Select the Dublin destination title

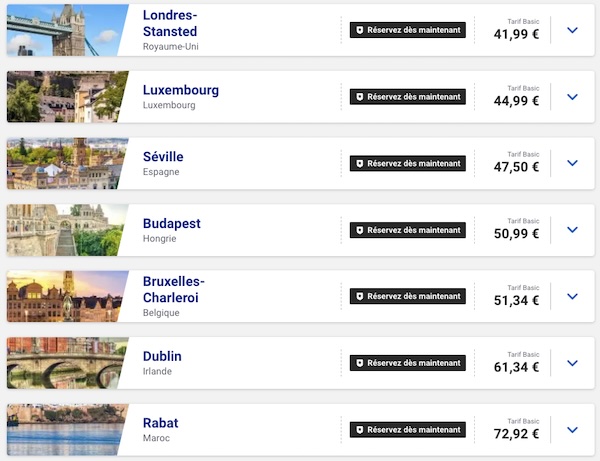point(162,356)
